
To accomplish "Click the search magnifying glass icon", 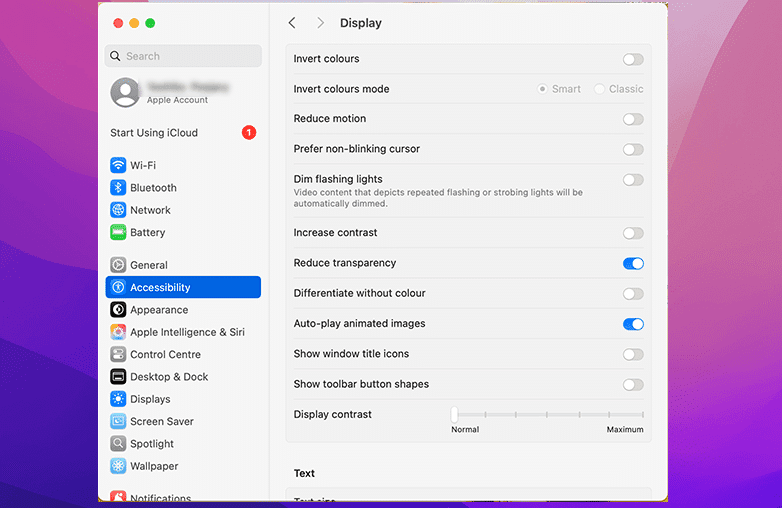I will coord(115,56).
